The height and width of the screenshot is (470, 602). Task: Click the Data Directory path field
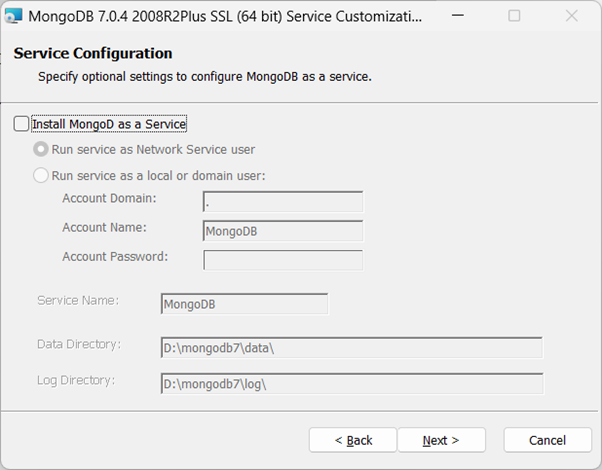click(x=351, y=348)
